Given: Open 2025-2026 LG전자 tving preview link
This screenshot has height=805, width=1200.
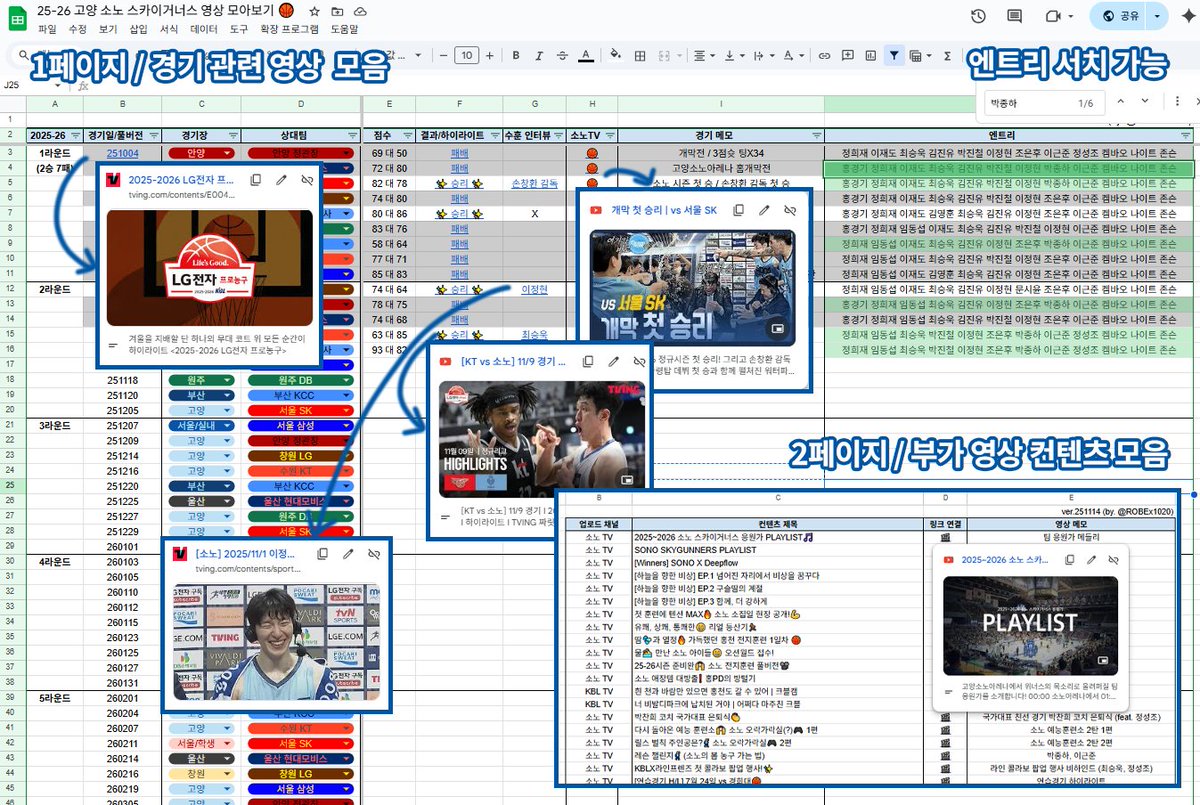Looking at the screenshot, I should pyautogui.click(x=181, y=180).
